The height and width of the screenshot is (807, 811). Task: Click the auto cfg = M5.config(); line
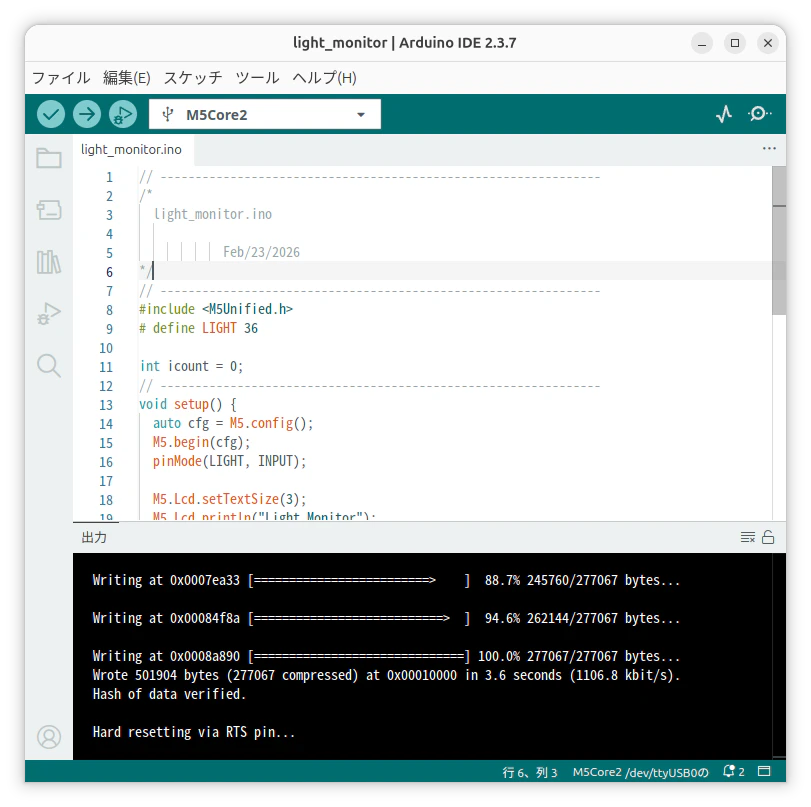pyautogui.click(x=233, y=424)
